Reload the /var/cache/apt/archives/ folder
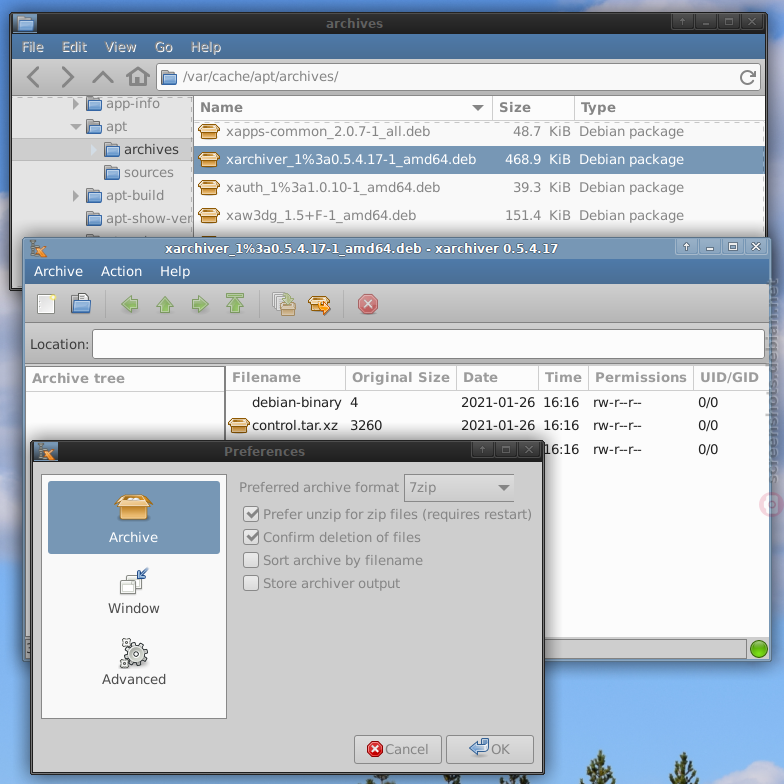The height and width of the screenshot is (784, 784). click(748, 77)
